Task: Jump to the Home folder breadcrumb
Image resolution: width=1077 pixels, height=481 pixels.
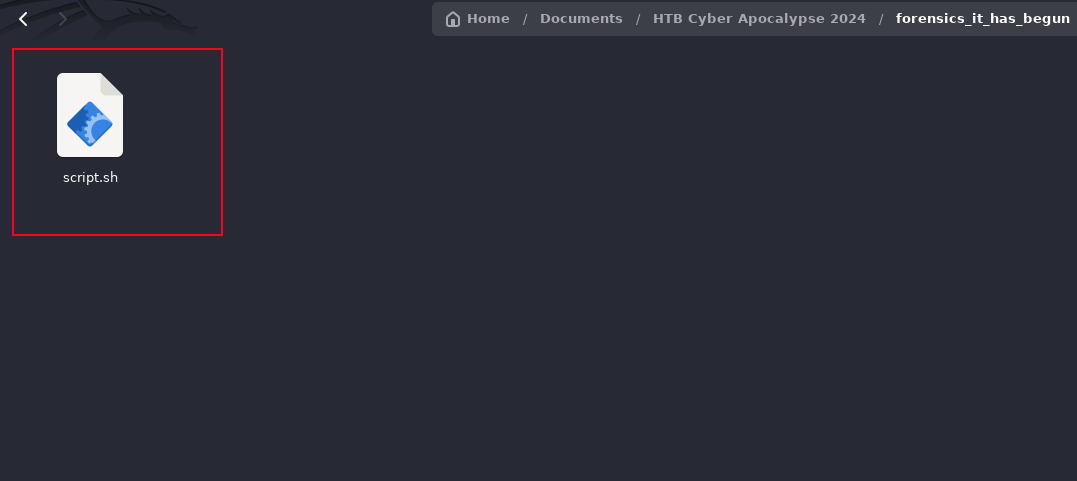Action: click(487, 19)
